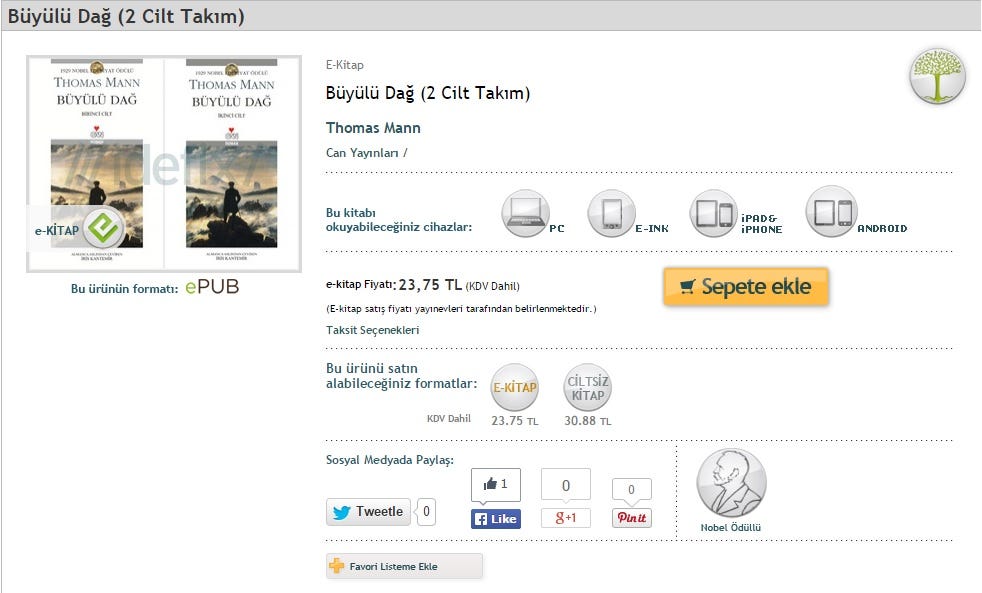This screenshot has height=593, width=982.
Task: Click the Pinterest pin count bubble
Action: point(631,490)
